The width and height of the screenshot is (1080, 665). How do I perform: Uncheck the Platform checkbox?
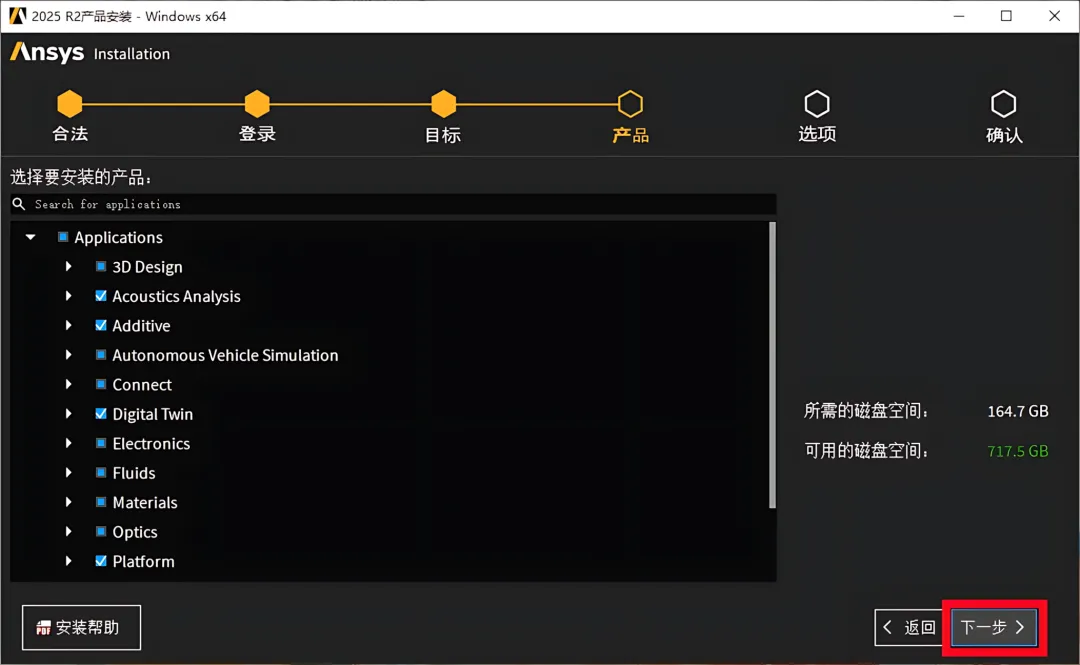pos(101,561)
